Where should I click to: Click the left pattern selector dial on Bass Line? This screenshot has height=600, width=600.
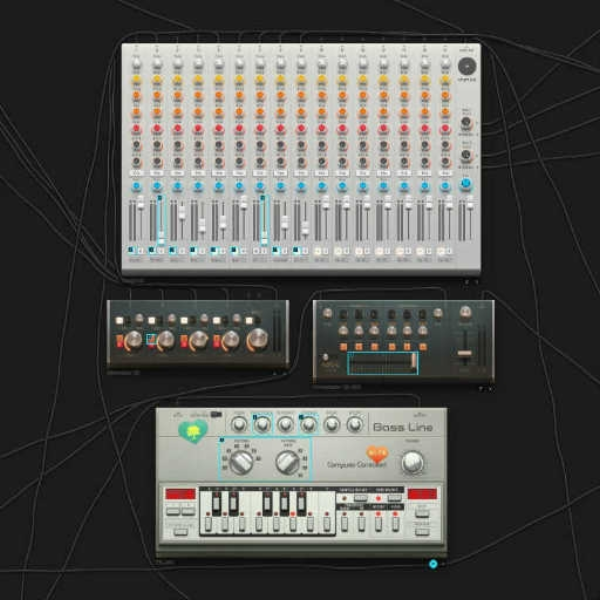(x=241, y=462)
